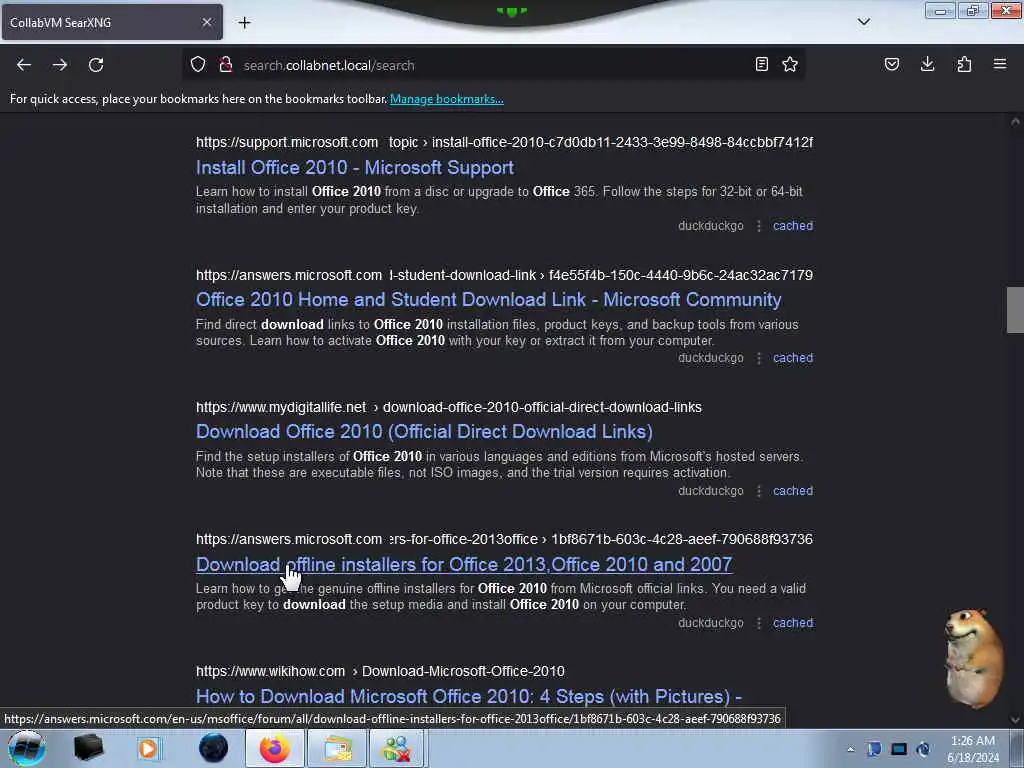Image resolution: width=1024 pixels, height=768 pixels.
Task: Open more options dots for Home and Student result
Action: (x=758, y=358)
